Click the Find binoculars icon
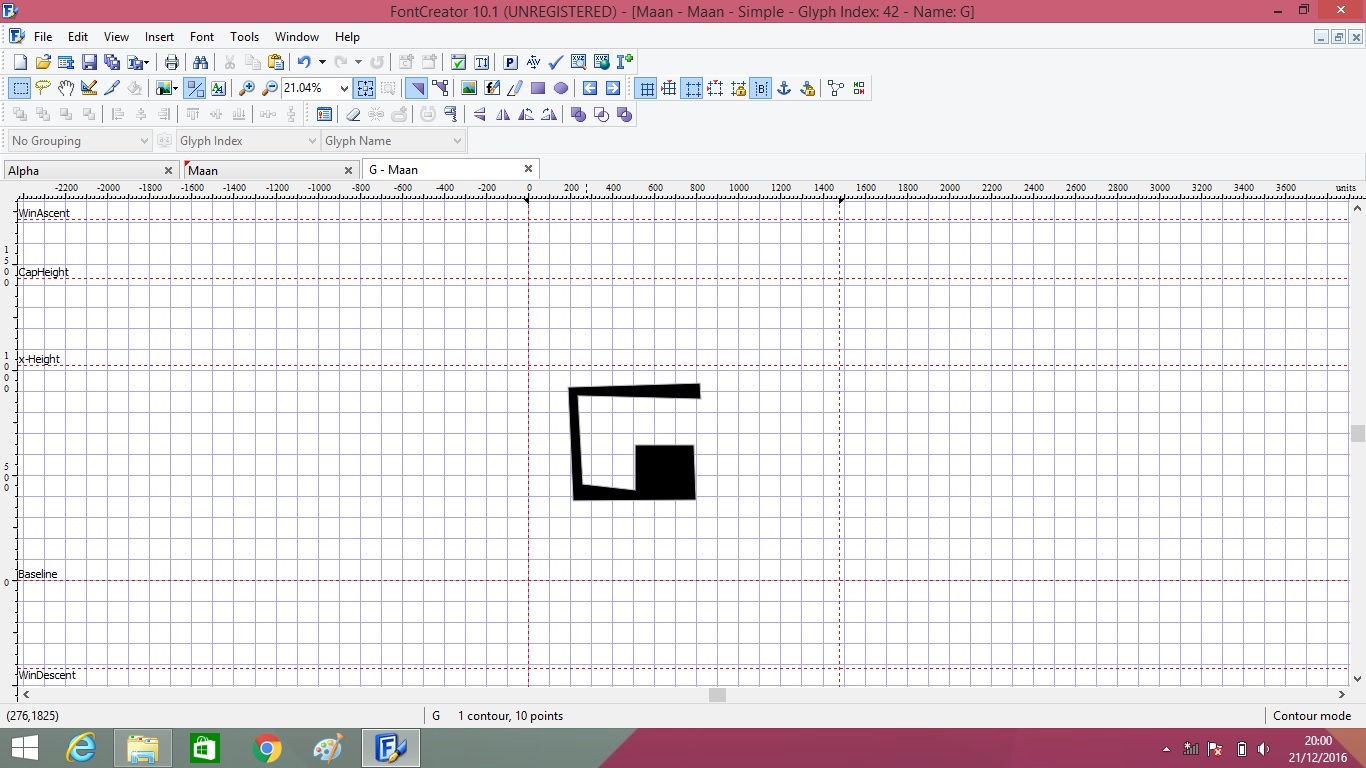The width and height of the screenshot is (1366, 768). point(200,62)
